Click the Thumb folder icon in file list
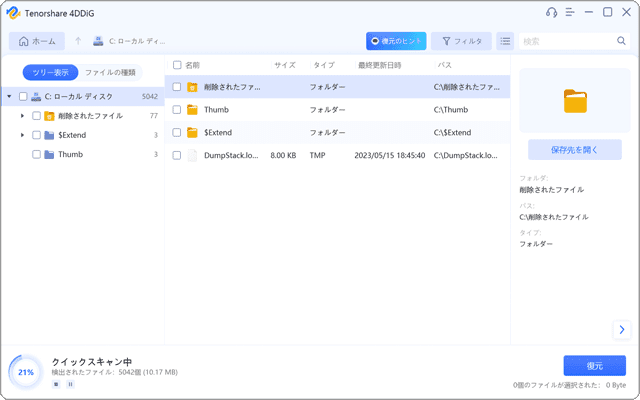The width and height of the screenshot is (640, 400). pyautogui.click(x=192, y=109)
